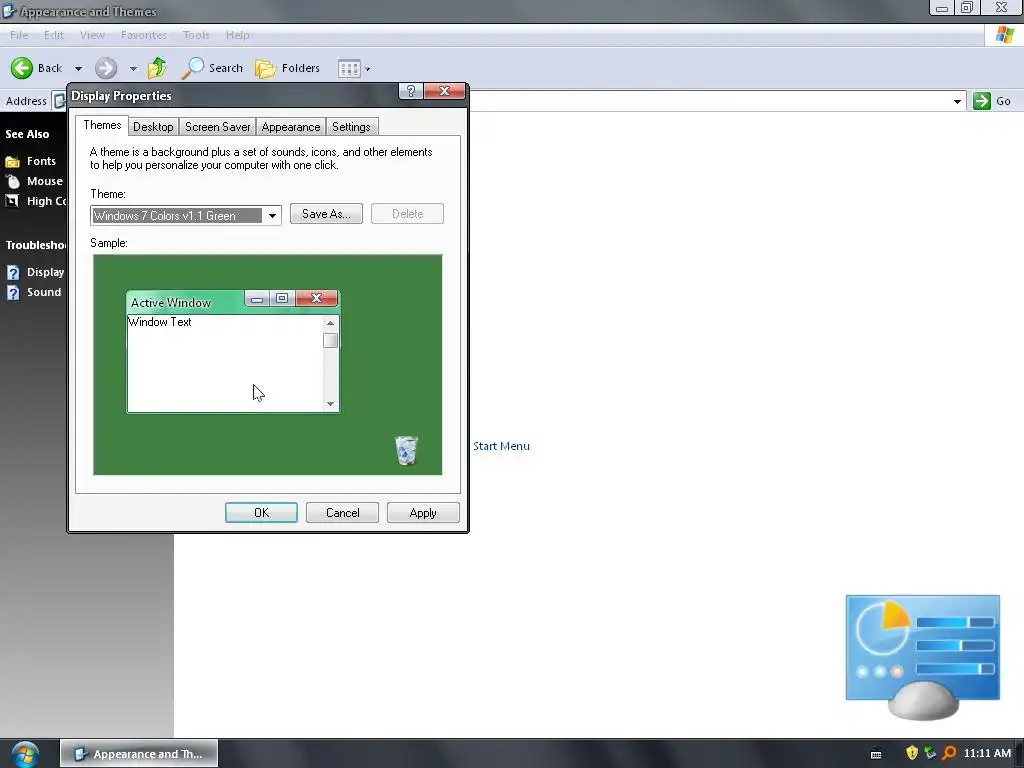
Task: Switch to the Screen Saver tab
Action: point(217,127)
